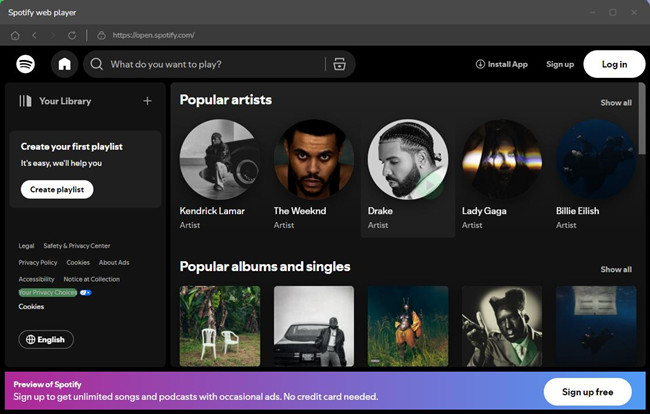650x414 pixels.
Task: Open the dark blue underwater album cover
Action: point(596,326)
